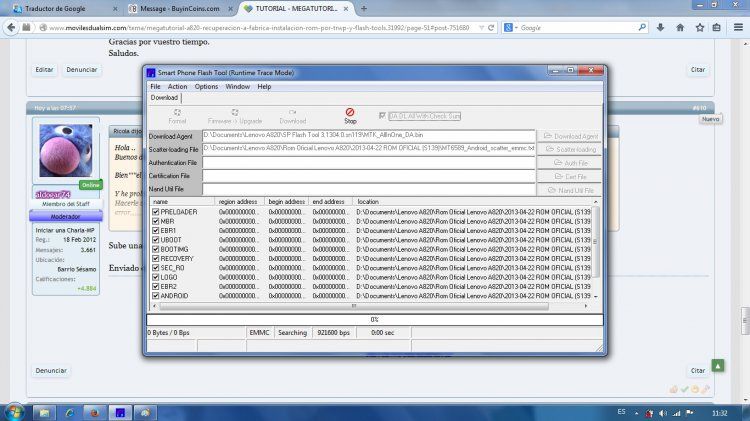Click the Cert File button
The height and width of the screenshot is (421, 750).
pos(569,177)
